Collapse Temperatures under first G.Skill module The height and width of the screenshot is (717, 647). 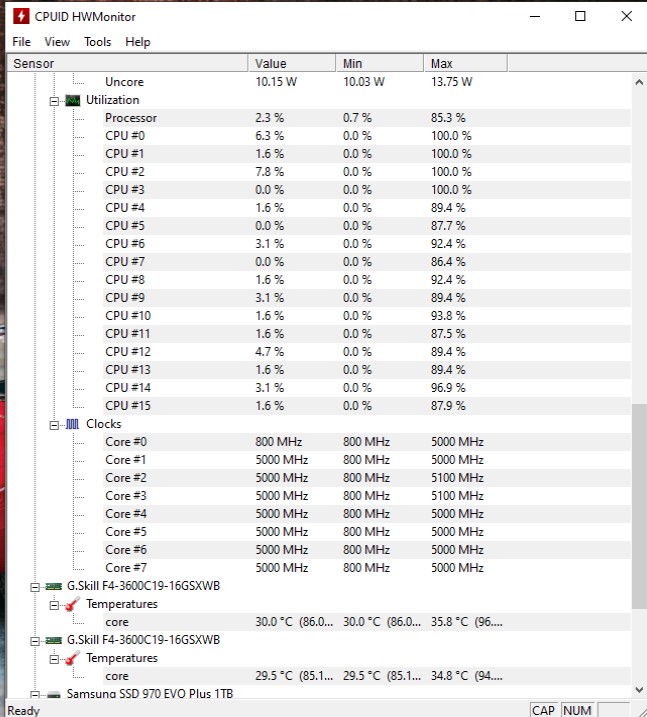click(x=54, y=605)
